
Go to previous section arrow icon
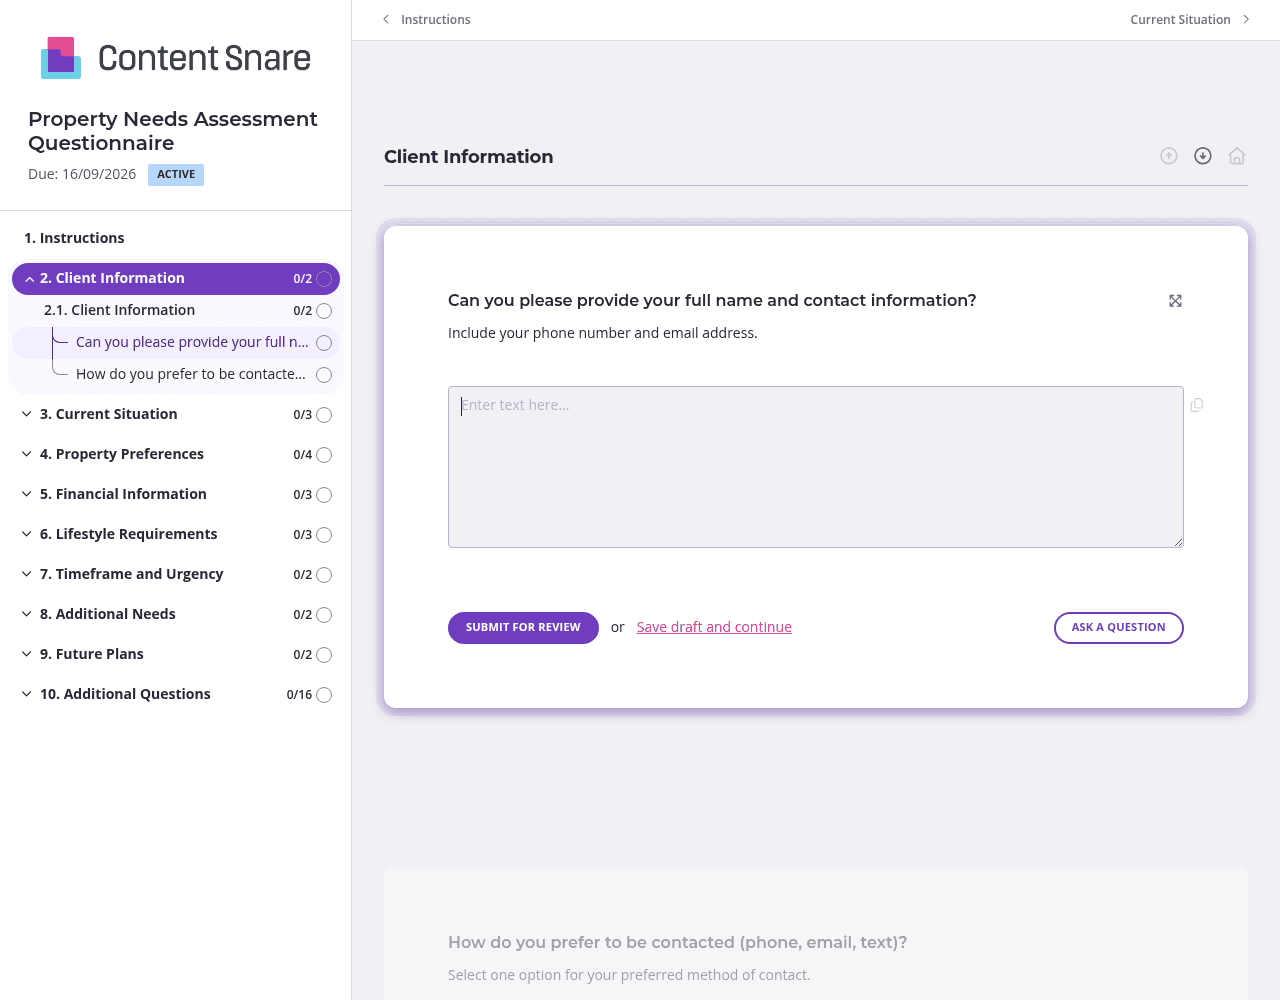point(386,19)
